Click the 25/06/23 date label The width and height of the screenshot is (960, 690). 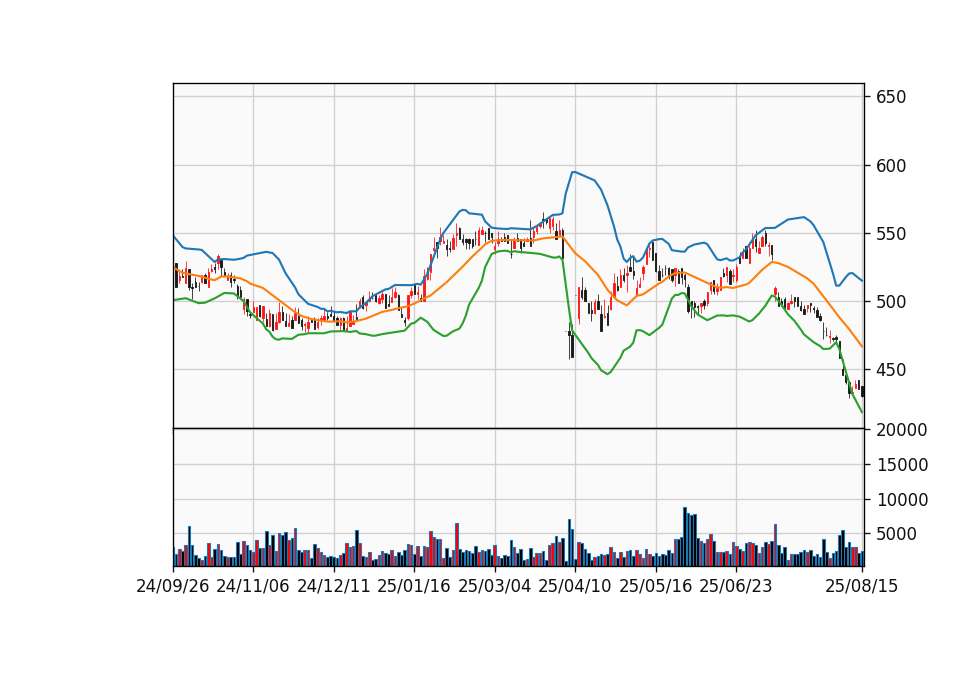click(736, 586)
